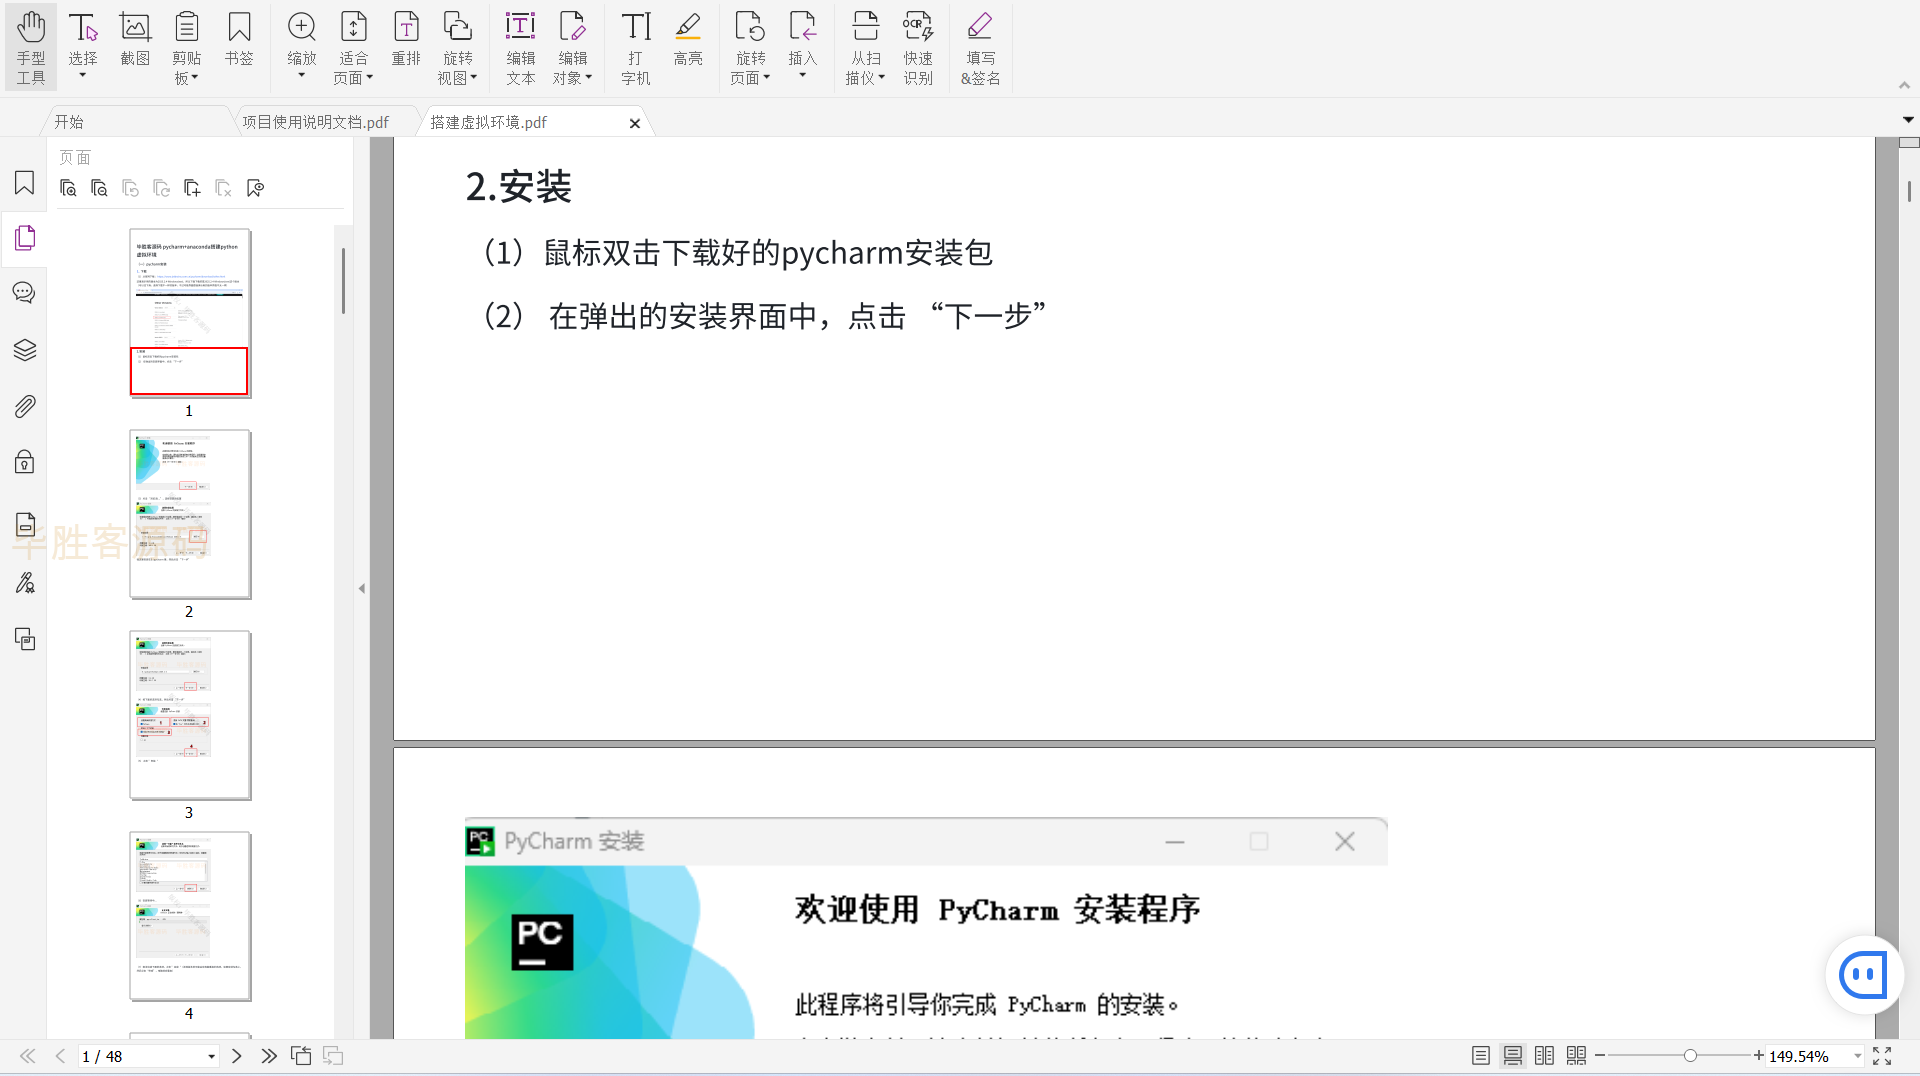Open the Pages thumbnail panel

coord(25,238)
